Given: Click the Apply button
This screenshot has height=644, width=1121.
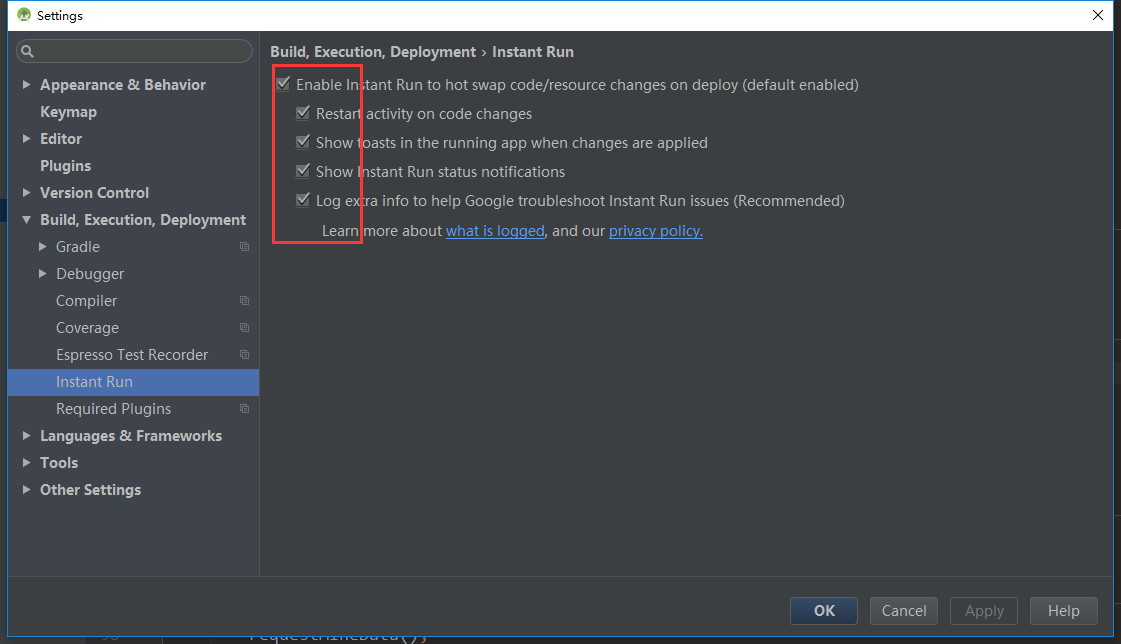Looking at the screenshot, I should [984, 611].
